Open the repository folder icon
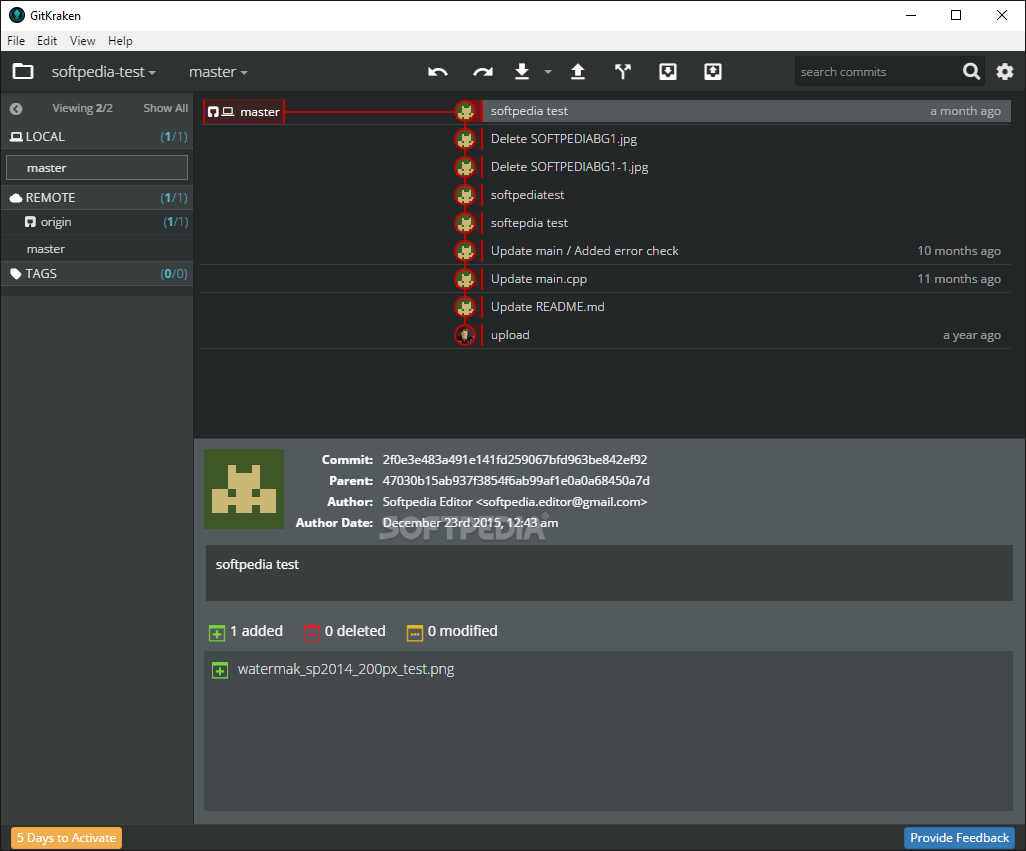This screenshot has height=851, width=1026. [x=23, y=71]
